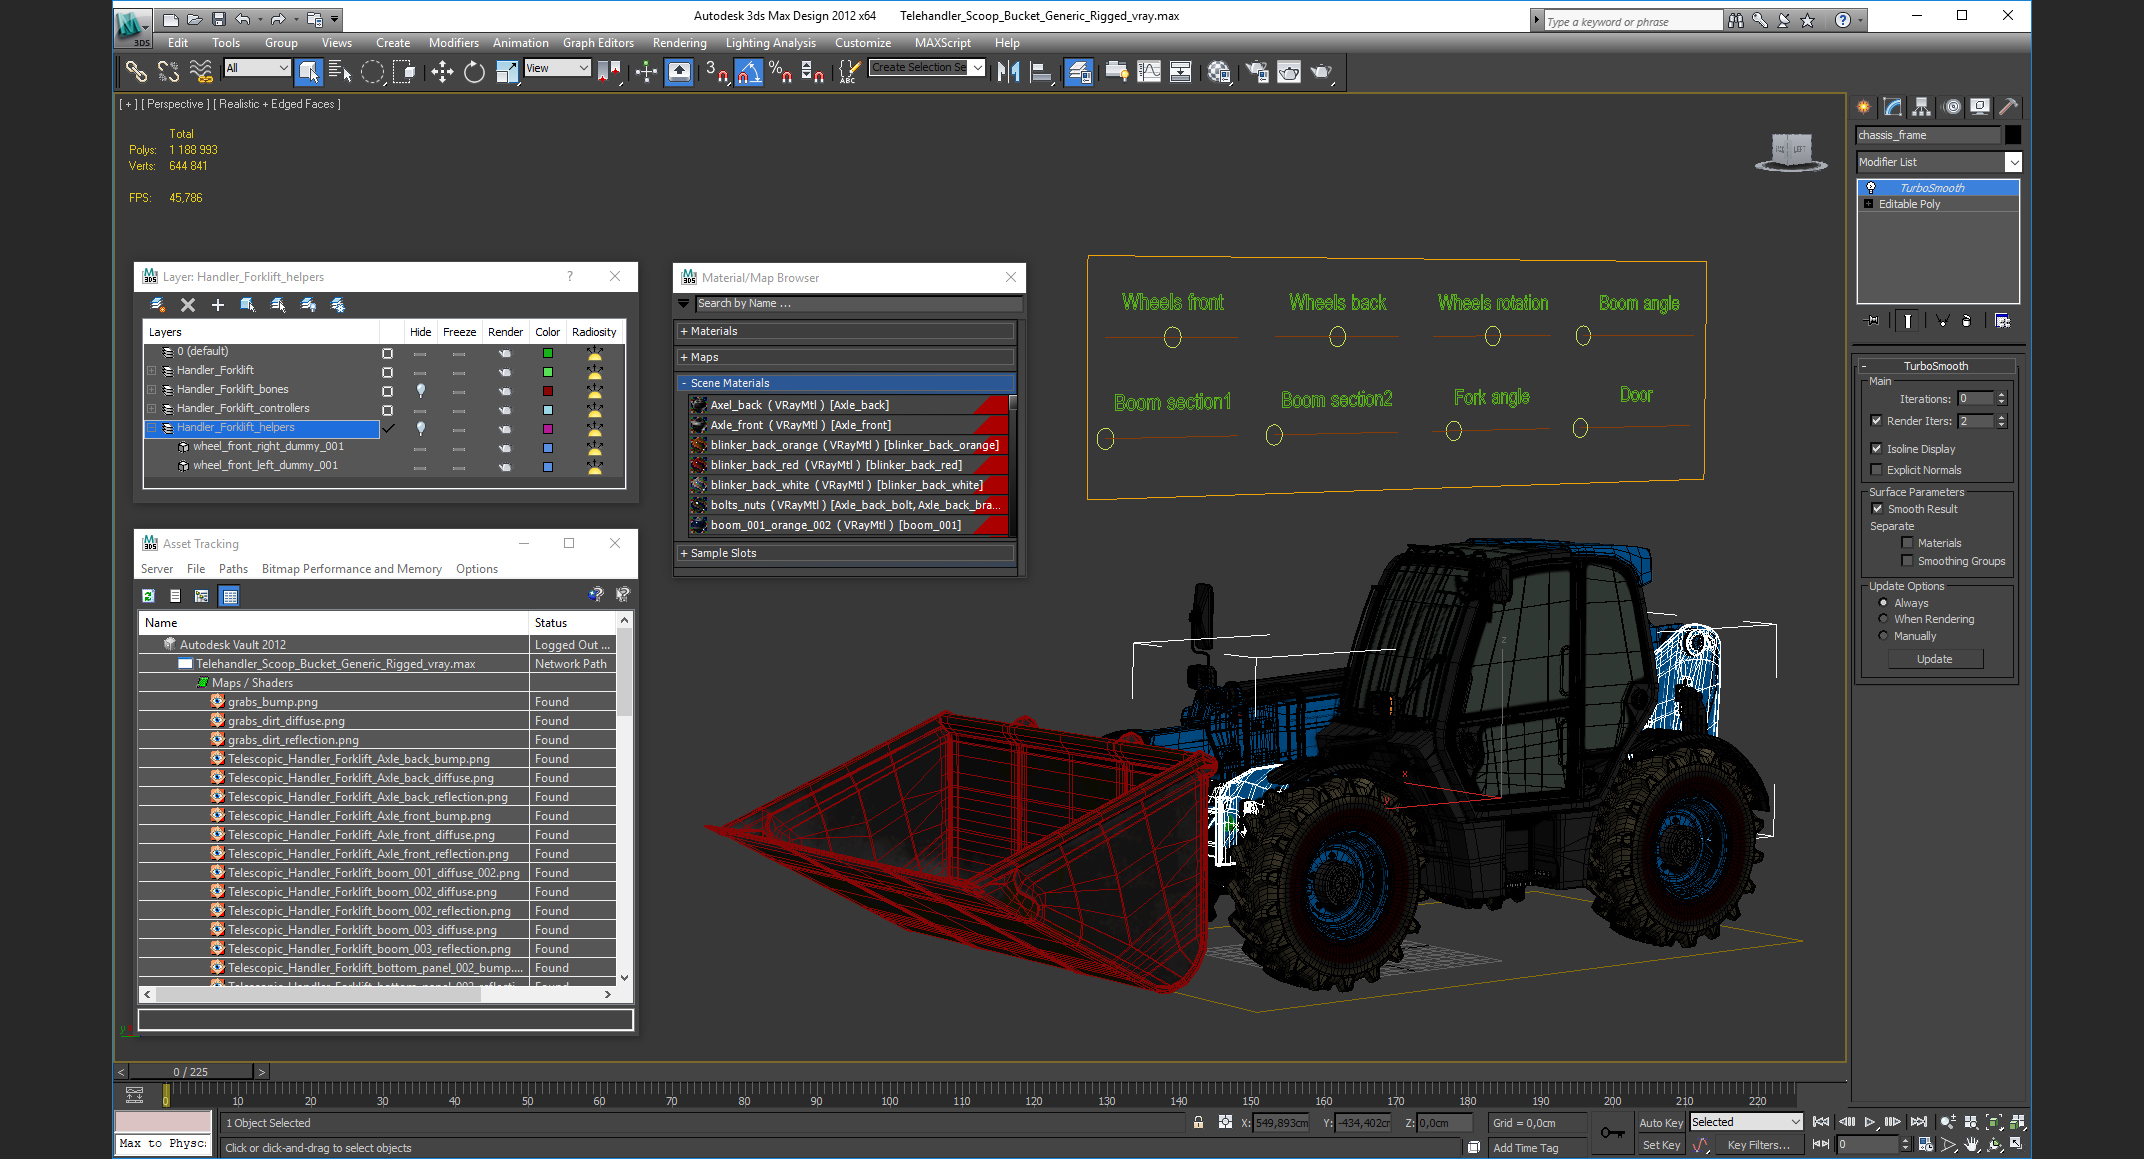Expand the Materials group in Material Browser
Viewport: 2144px width, 1159px height.
click(x=846, y=331)
